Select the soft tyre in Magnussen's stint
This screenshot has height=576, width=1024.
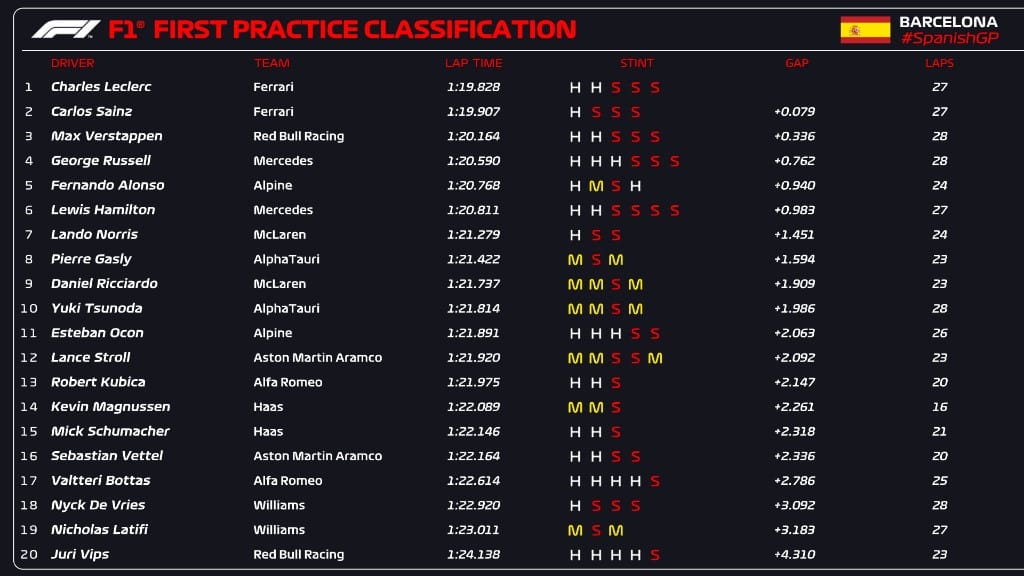tap(616, 407)
